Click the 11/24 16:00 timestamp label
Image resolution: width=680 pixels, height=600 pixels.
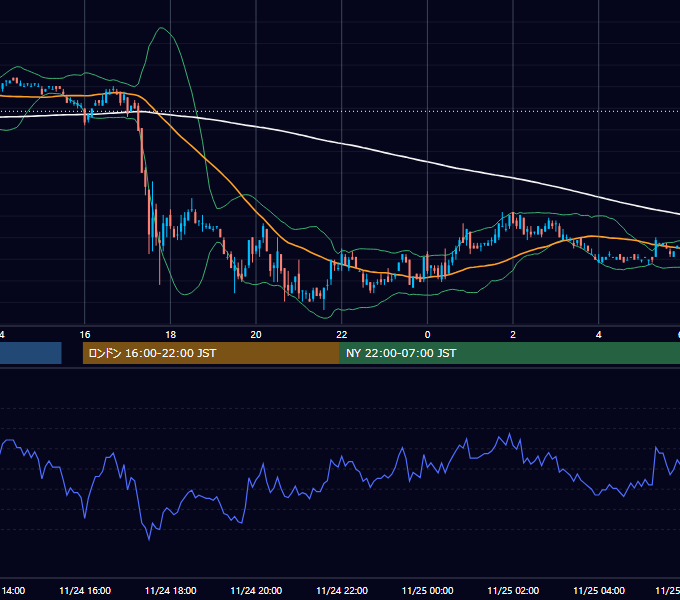pos(85,590)
